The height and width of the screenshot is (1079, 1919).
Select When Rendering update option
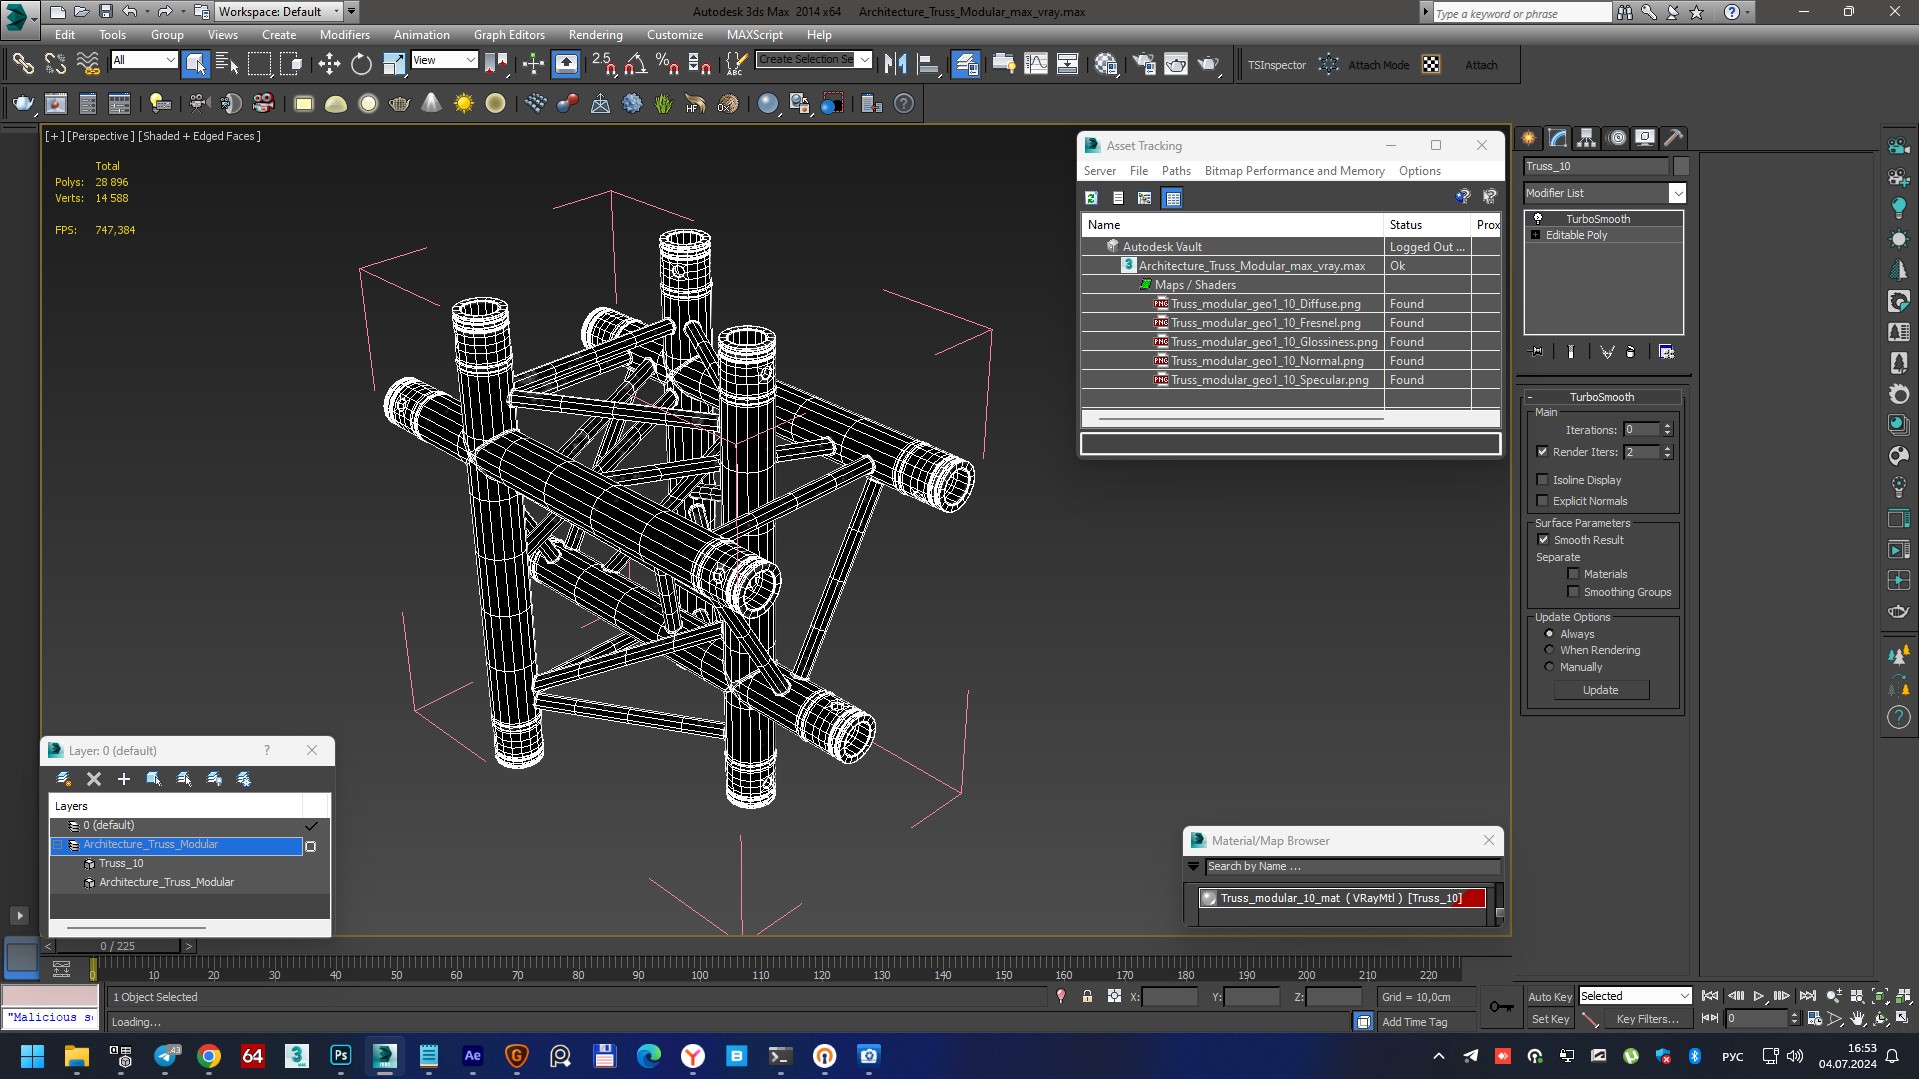click(1550, 650)
